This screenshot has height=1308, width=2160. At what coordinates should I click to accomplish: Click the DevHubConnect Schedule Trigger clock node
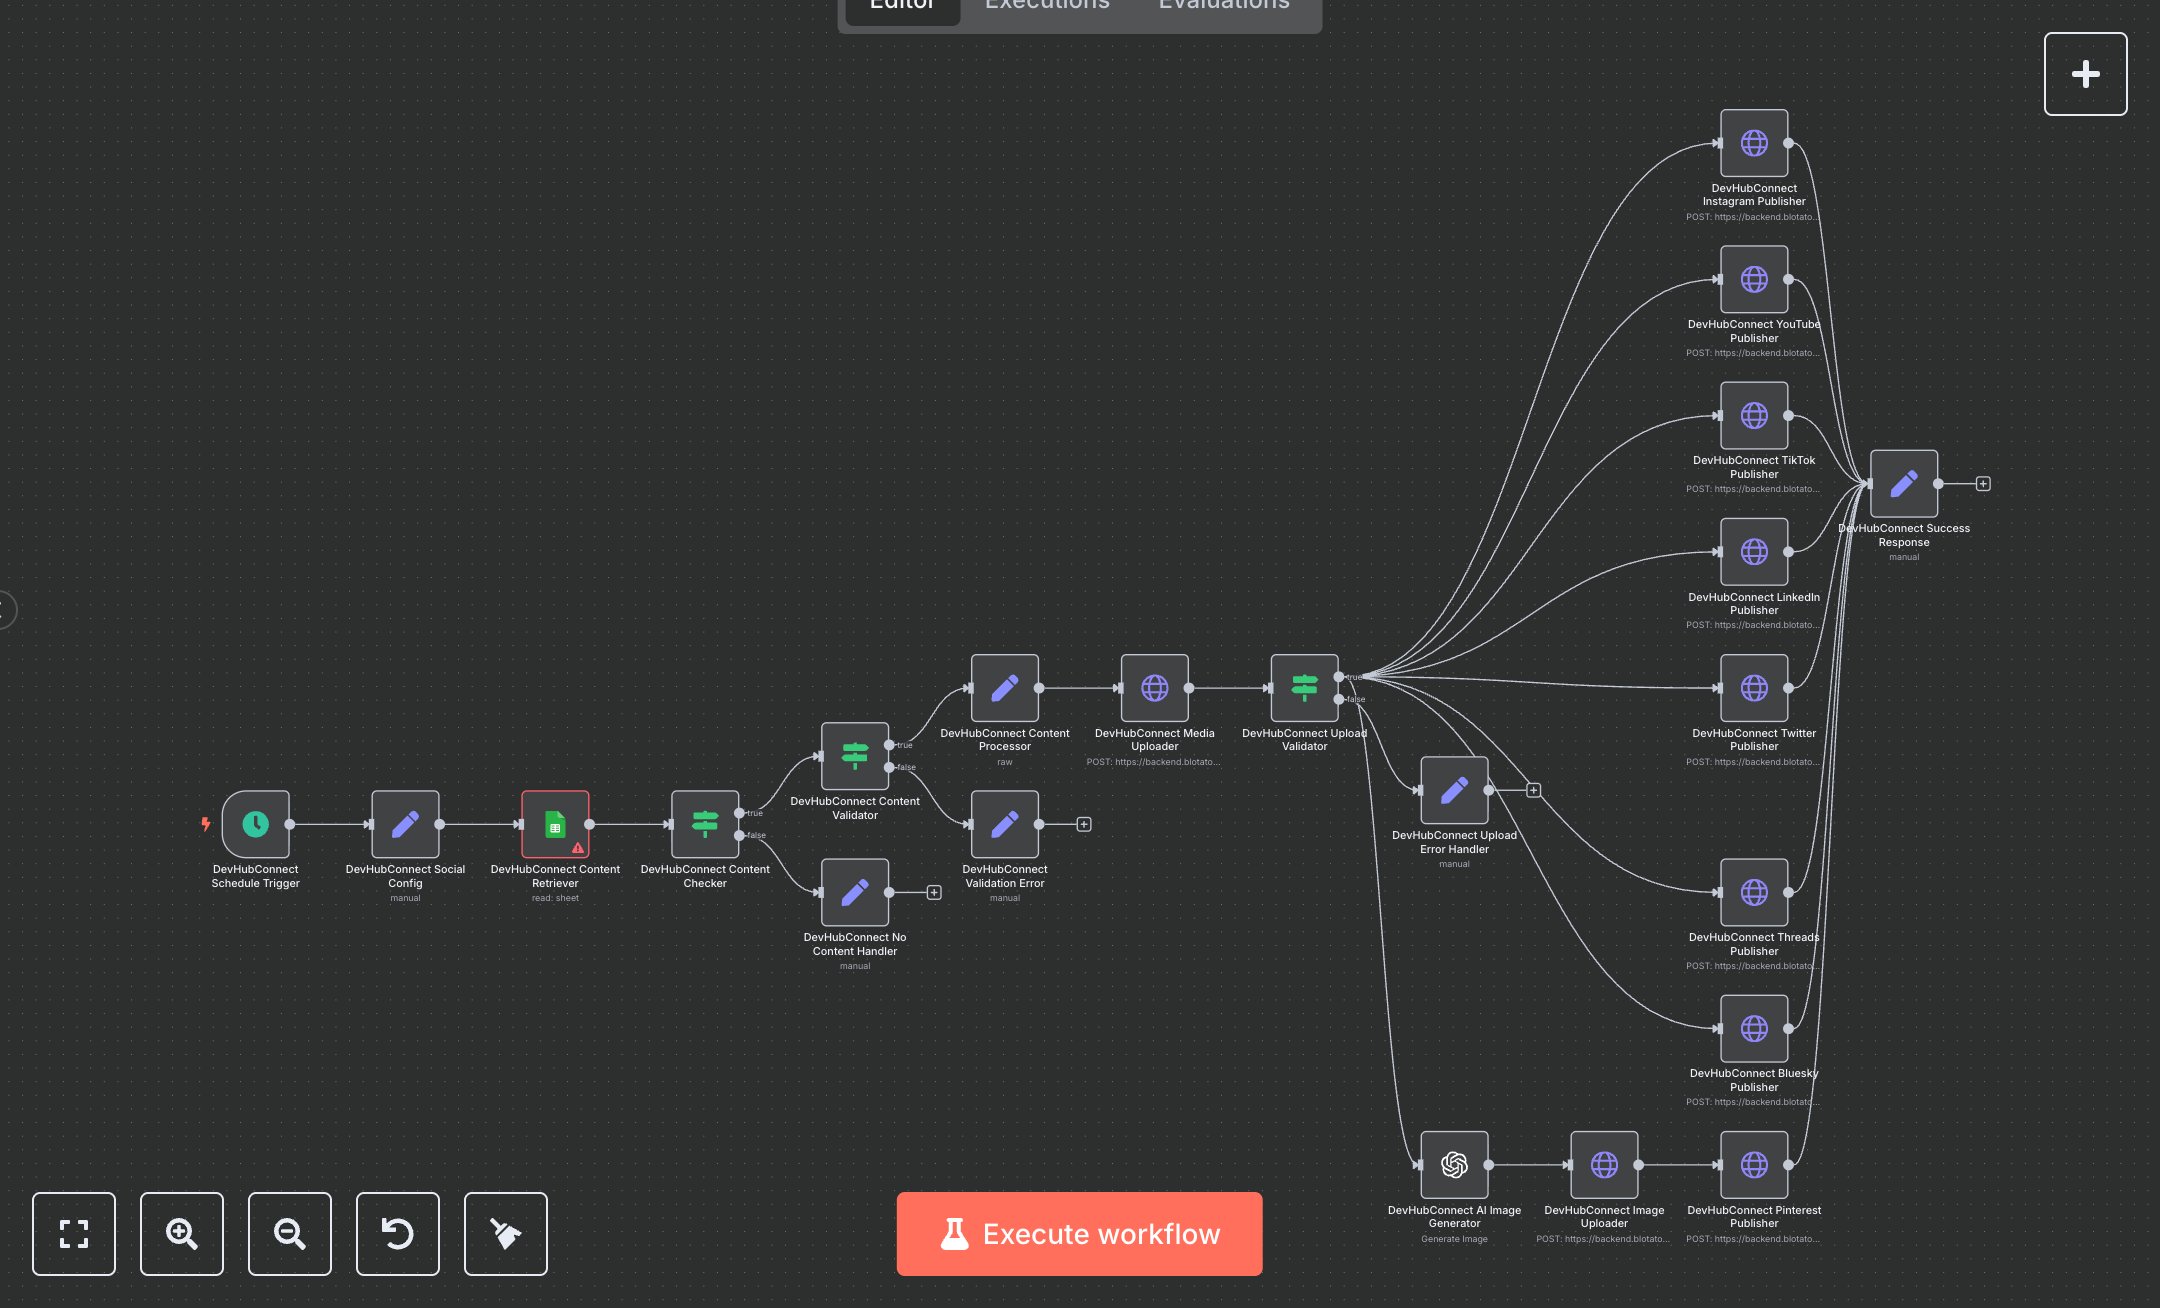coord(255,824)
